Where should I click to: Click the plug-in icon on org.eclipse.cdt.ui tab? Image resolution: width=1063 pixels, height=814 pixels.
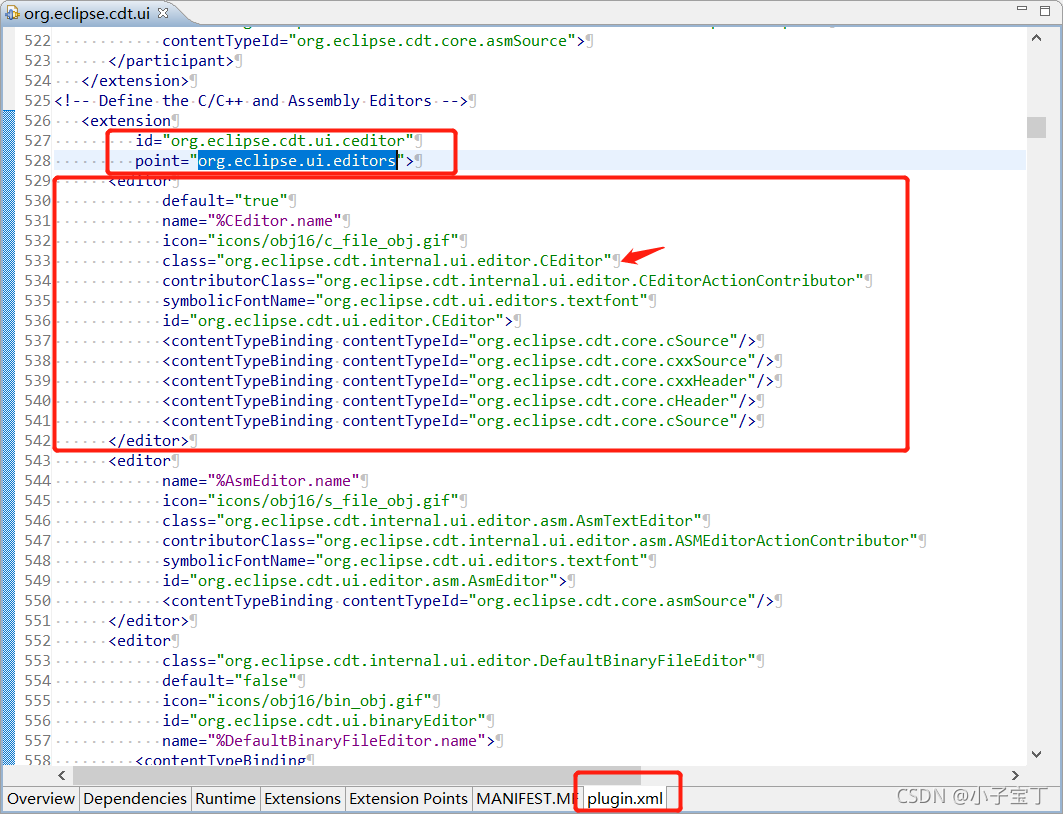click(x=12, y=13)
